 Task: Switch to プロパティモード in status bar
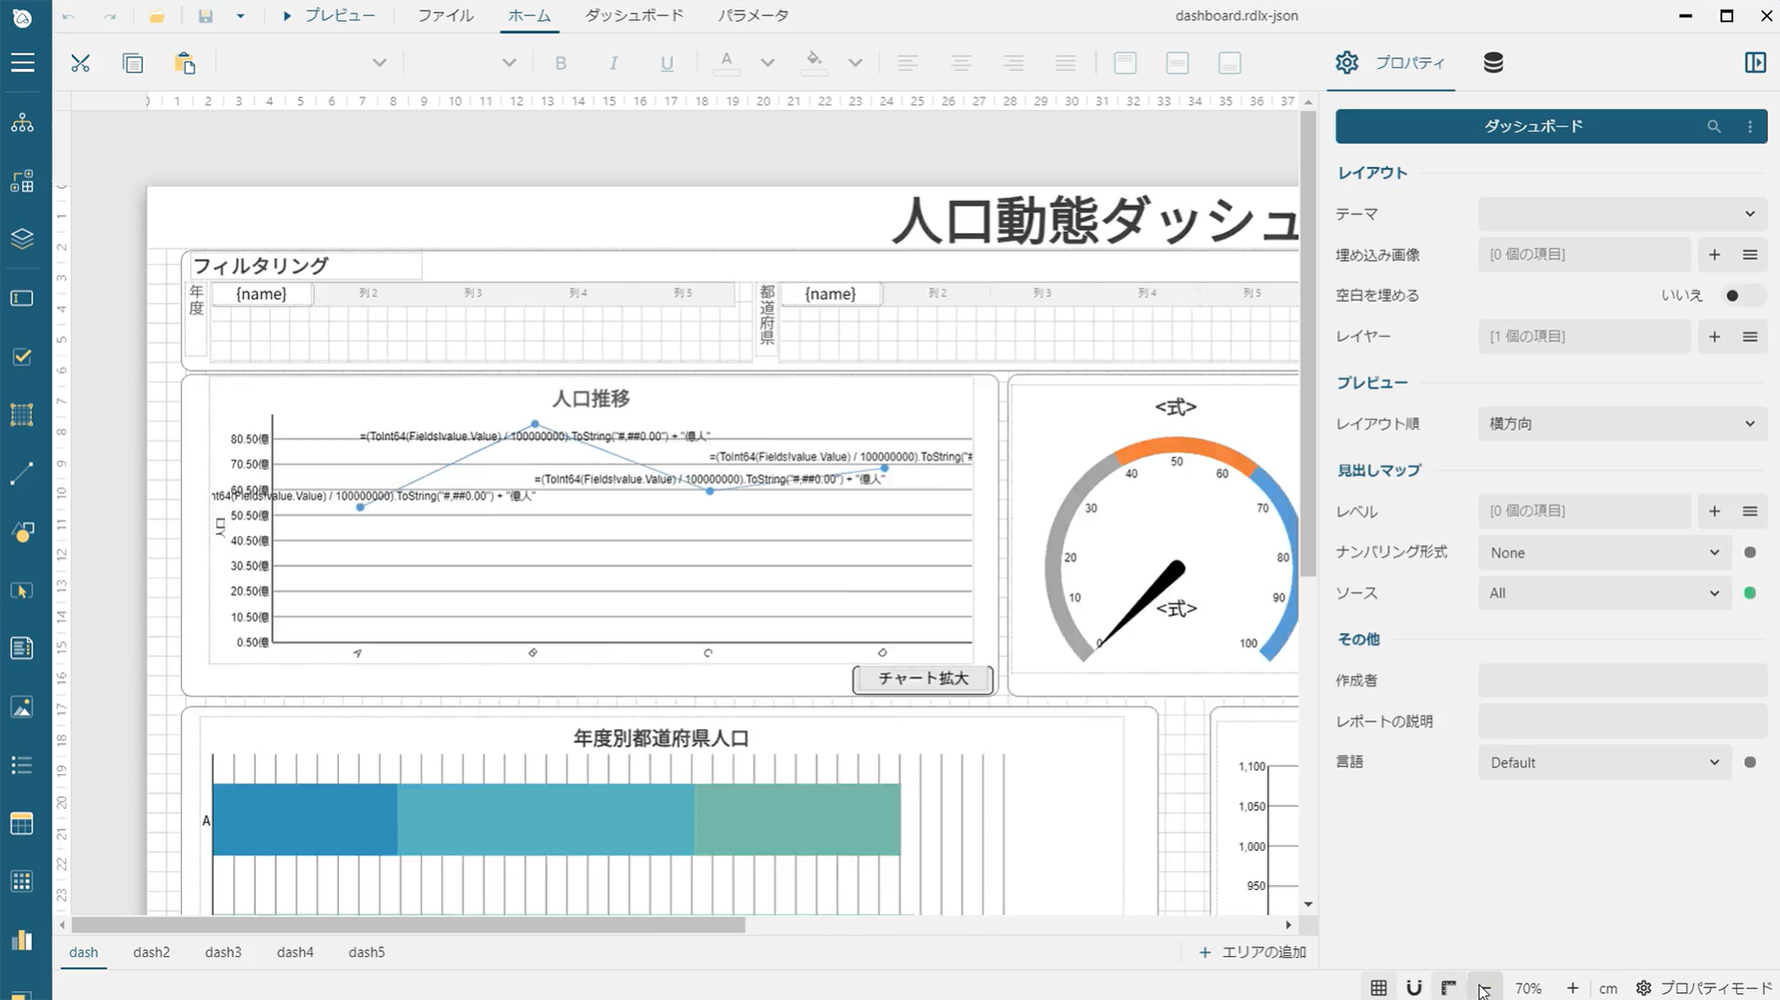(x=1704, y=988)
